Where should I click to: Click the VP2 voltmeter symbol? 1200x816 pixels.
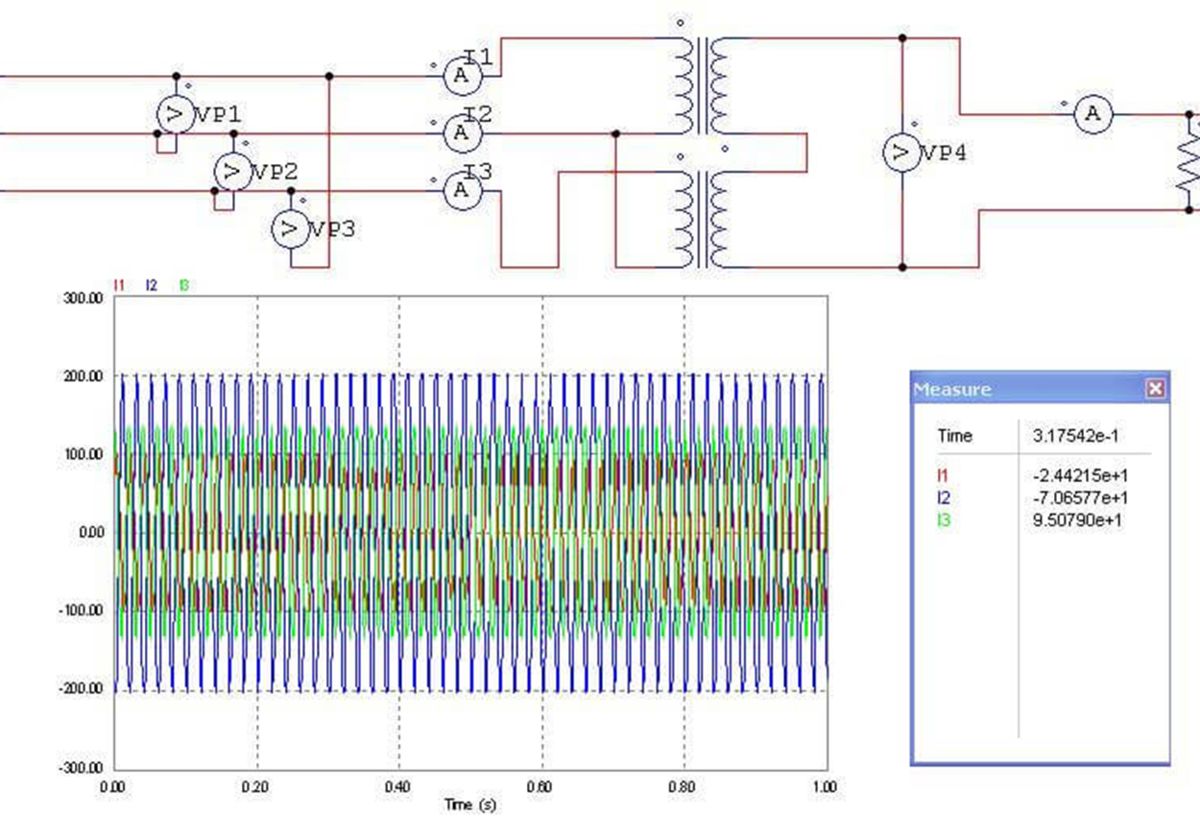point(231,171)
